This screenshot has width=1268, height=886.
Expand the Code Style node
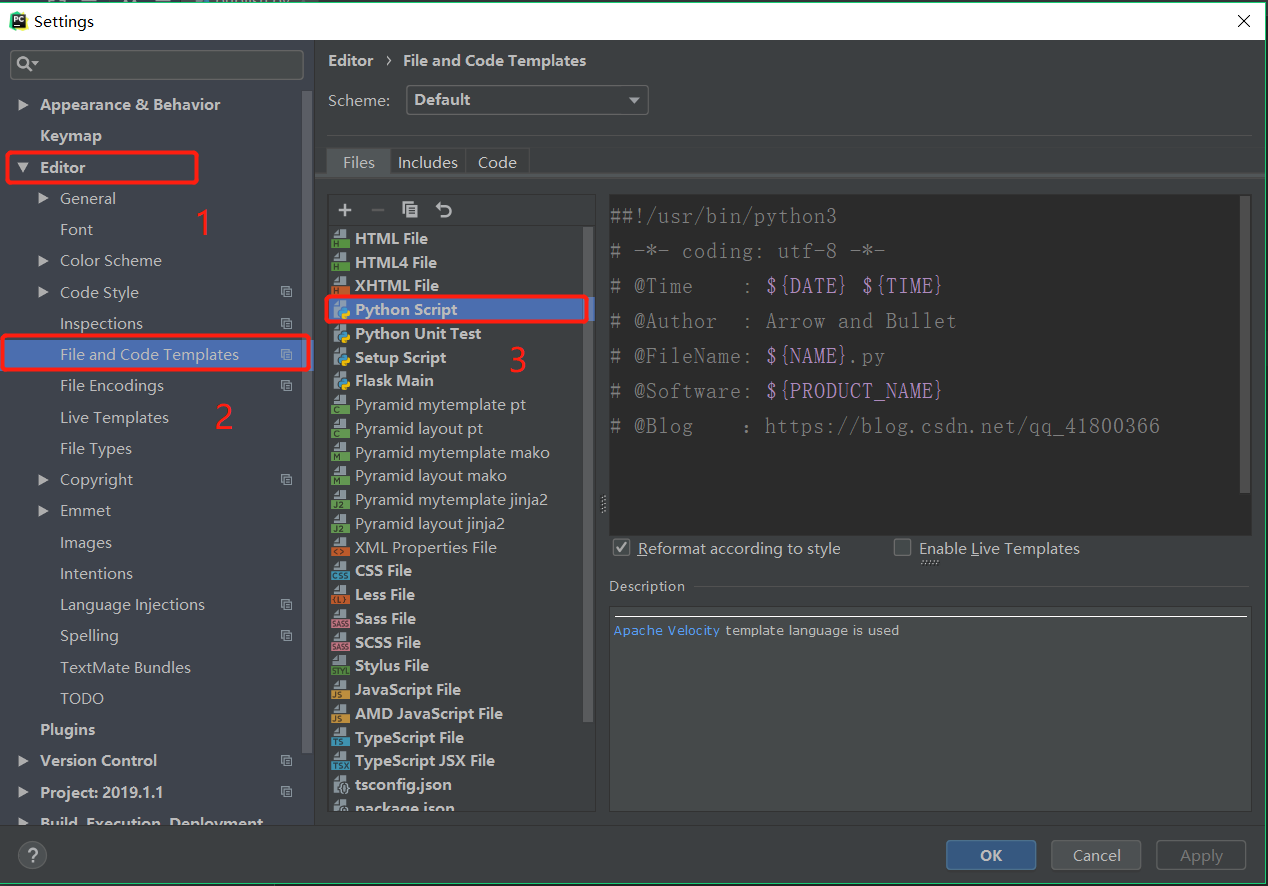coord(43,292)
